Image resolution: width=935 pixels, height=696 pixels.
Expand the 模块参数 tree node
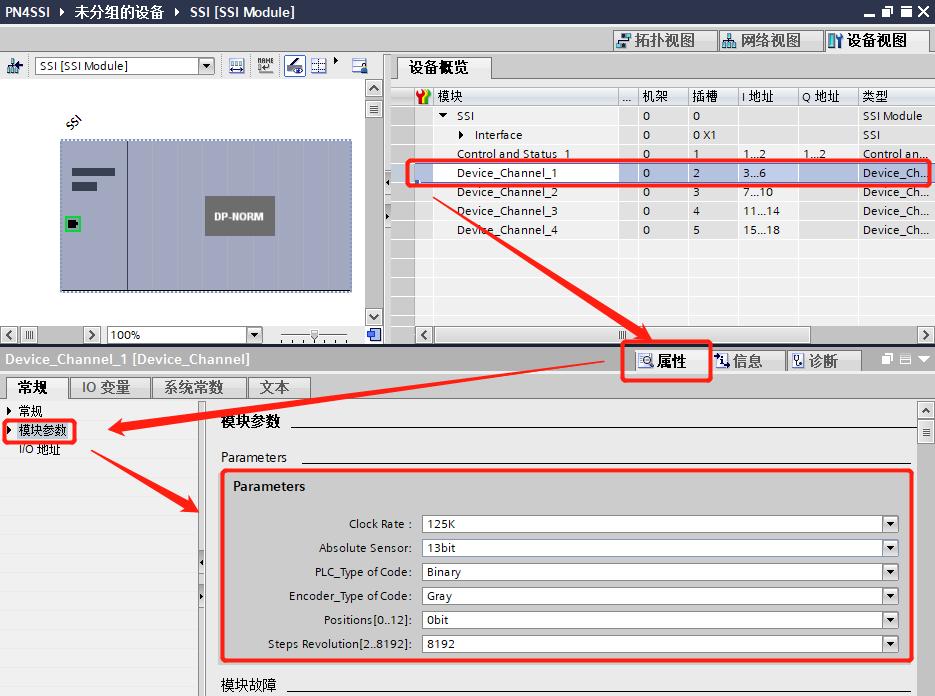(x=8, y=430)
